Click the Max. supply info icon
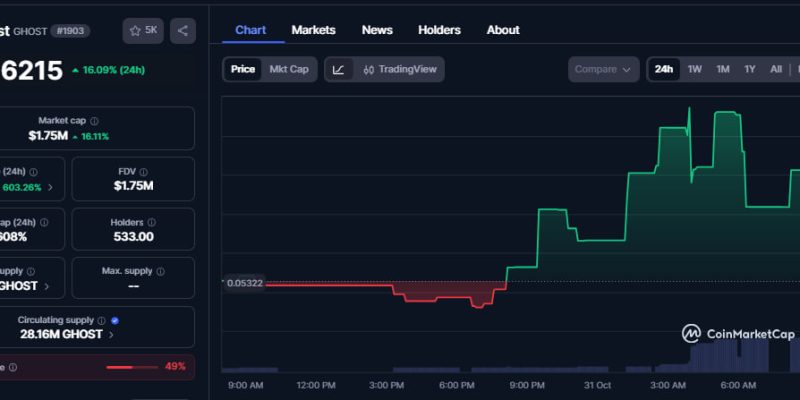 [161, 271]
